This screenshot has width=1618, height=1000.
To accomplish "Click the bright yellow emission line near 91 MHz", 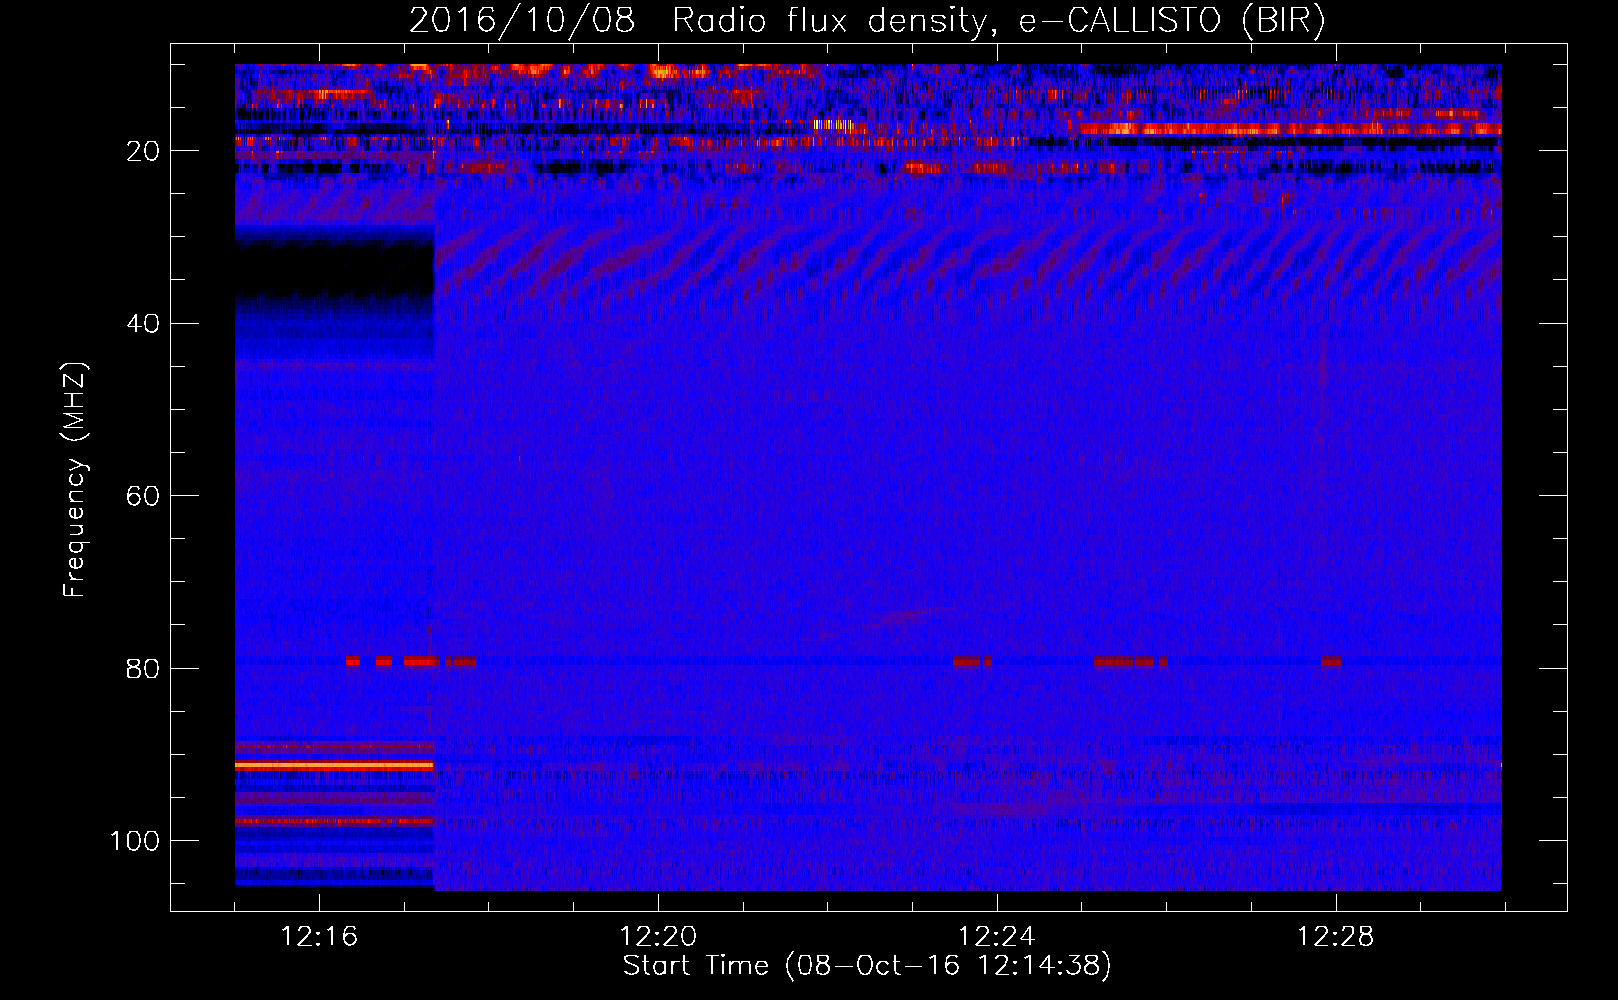I will pos(334,765).
